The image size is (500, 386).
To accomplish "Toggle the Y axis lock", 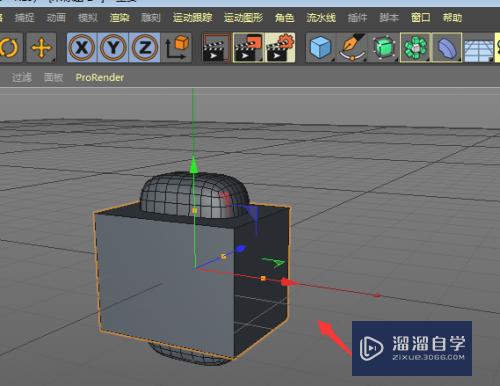I will [x=113, y=48].
